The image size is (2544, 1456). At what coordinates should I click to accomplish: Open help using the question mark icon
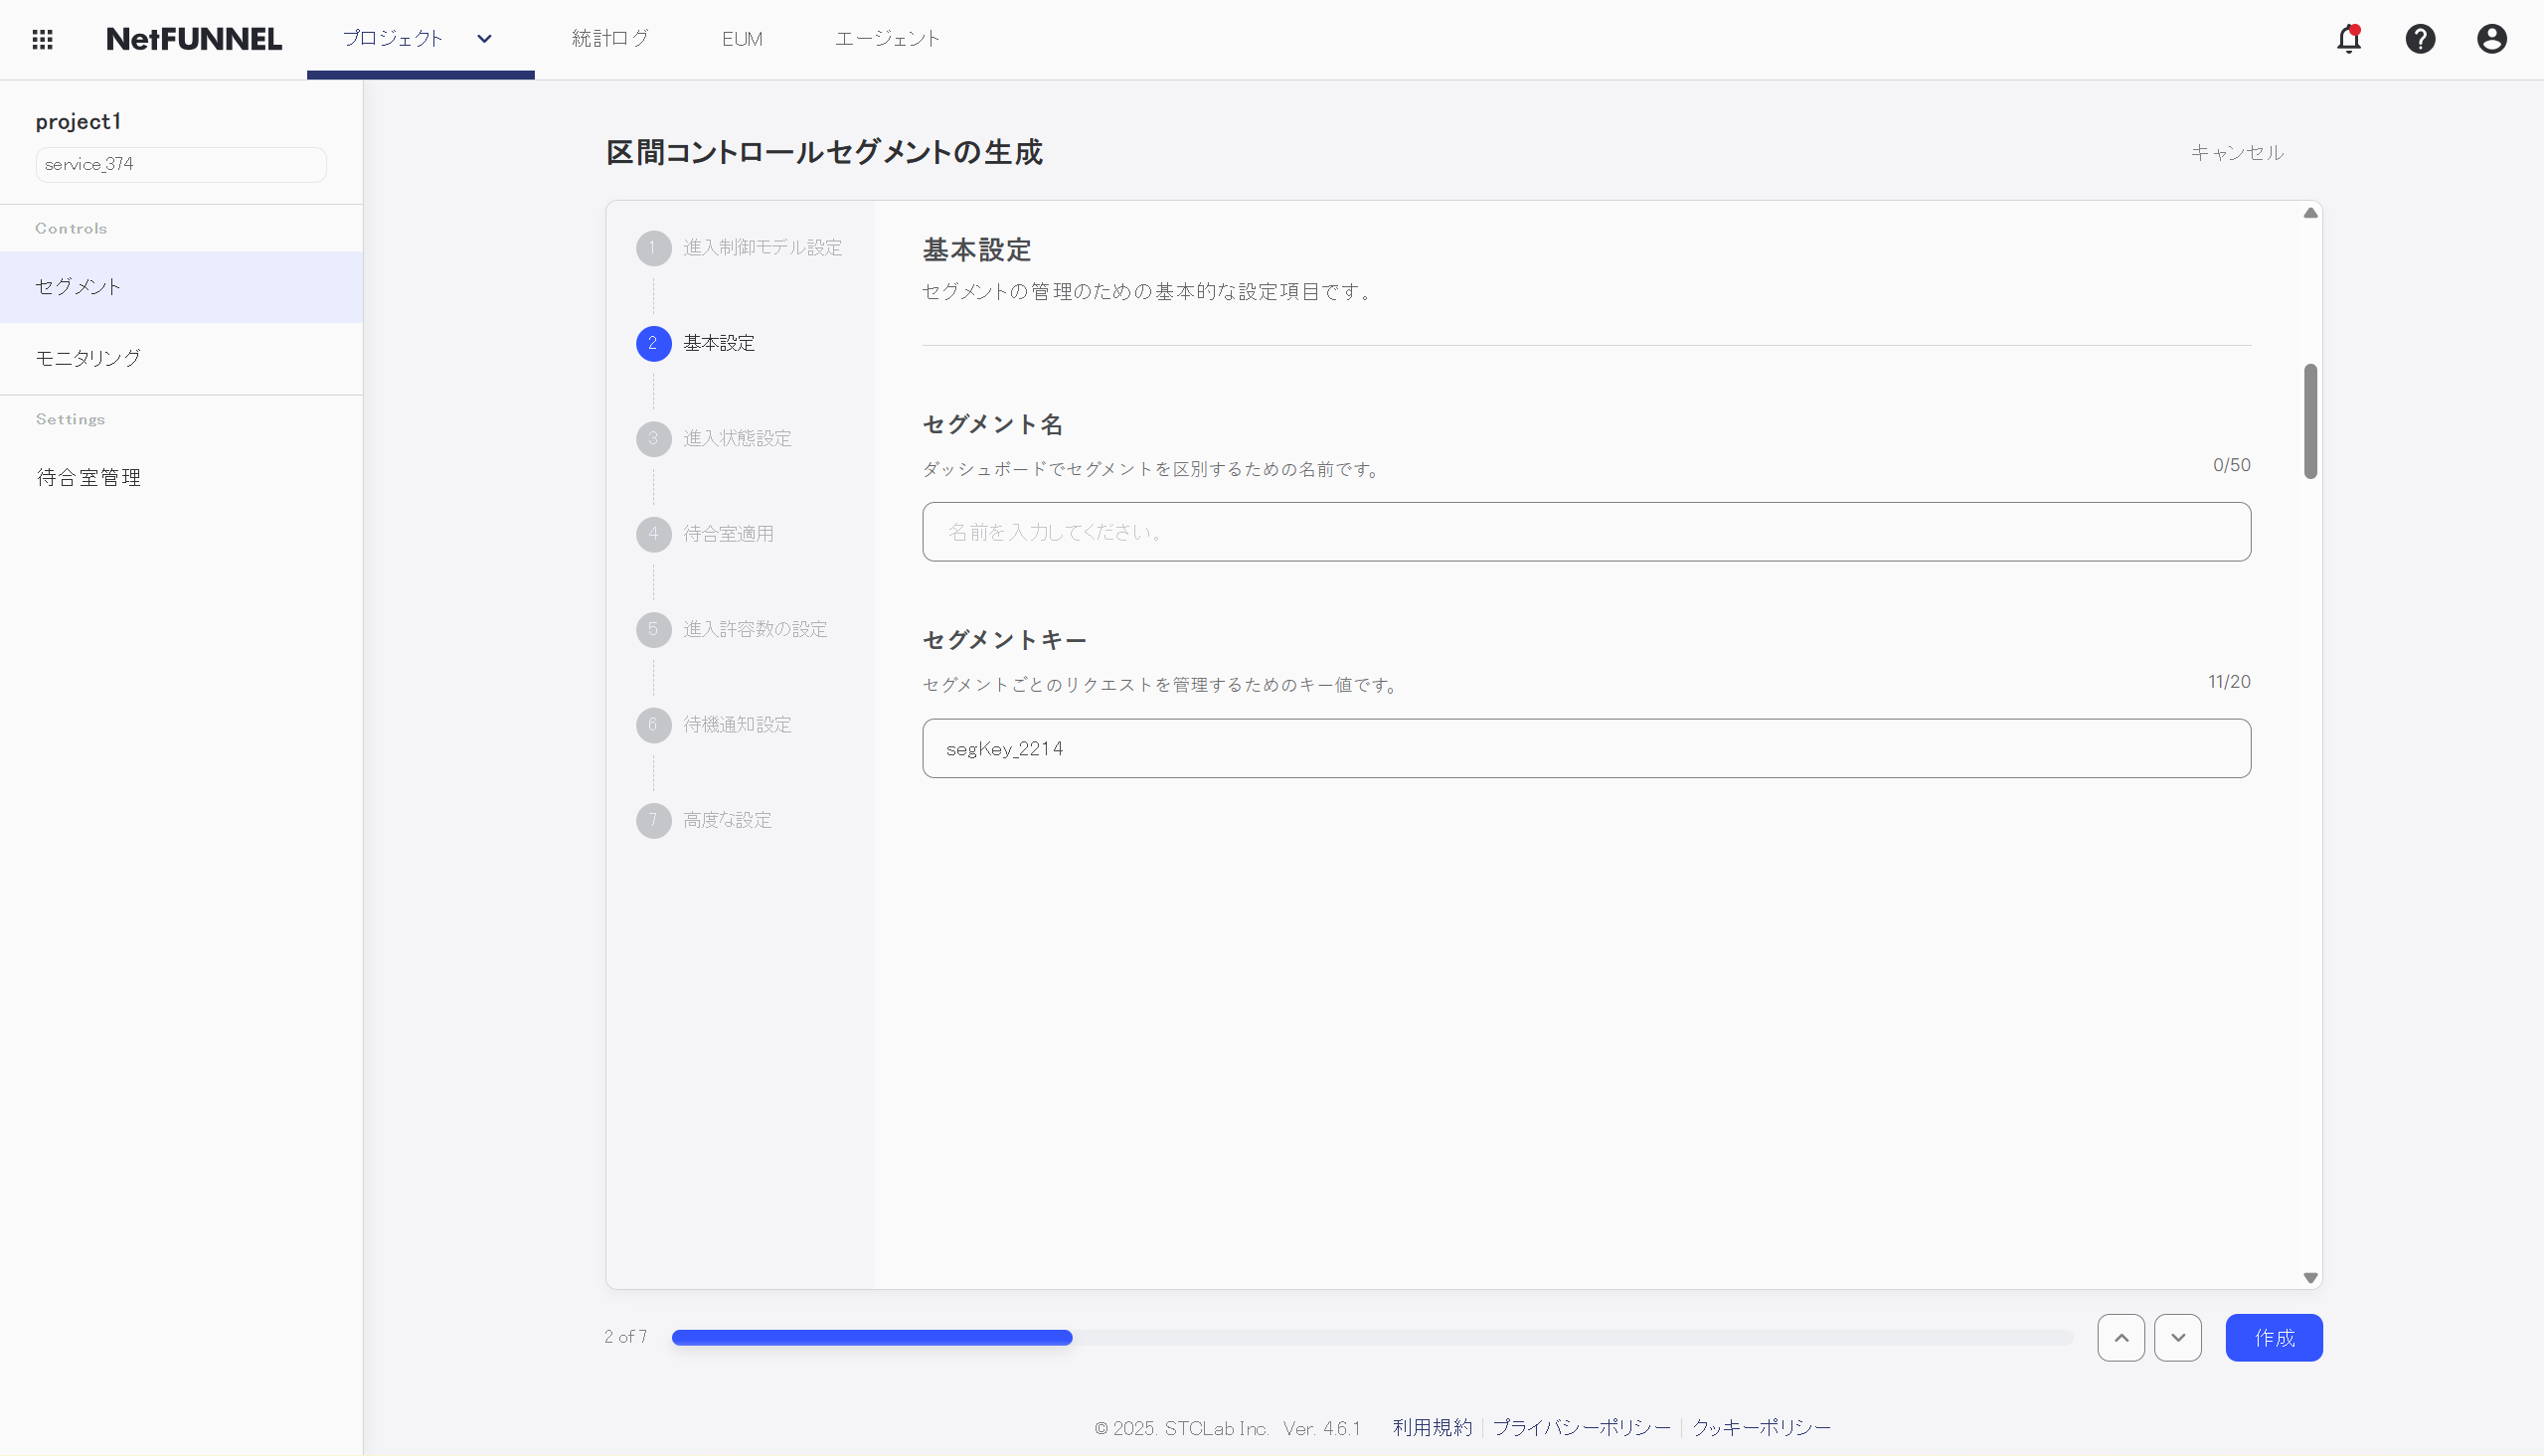click(x=2420, y=39)
